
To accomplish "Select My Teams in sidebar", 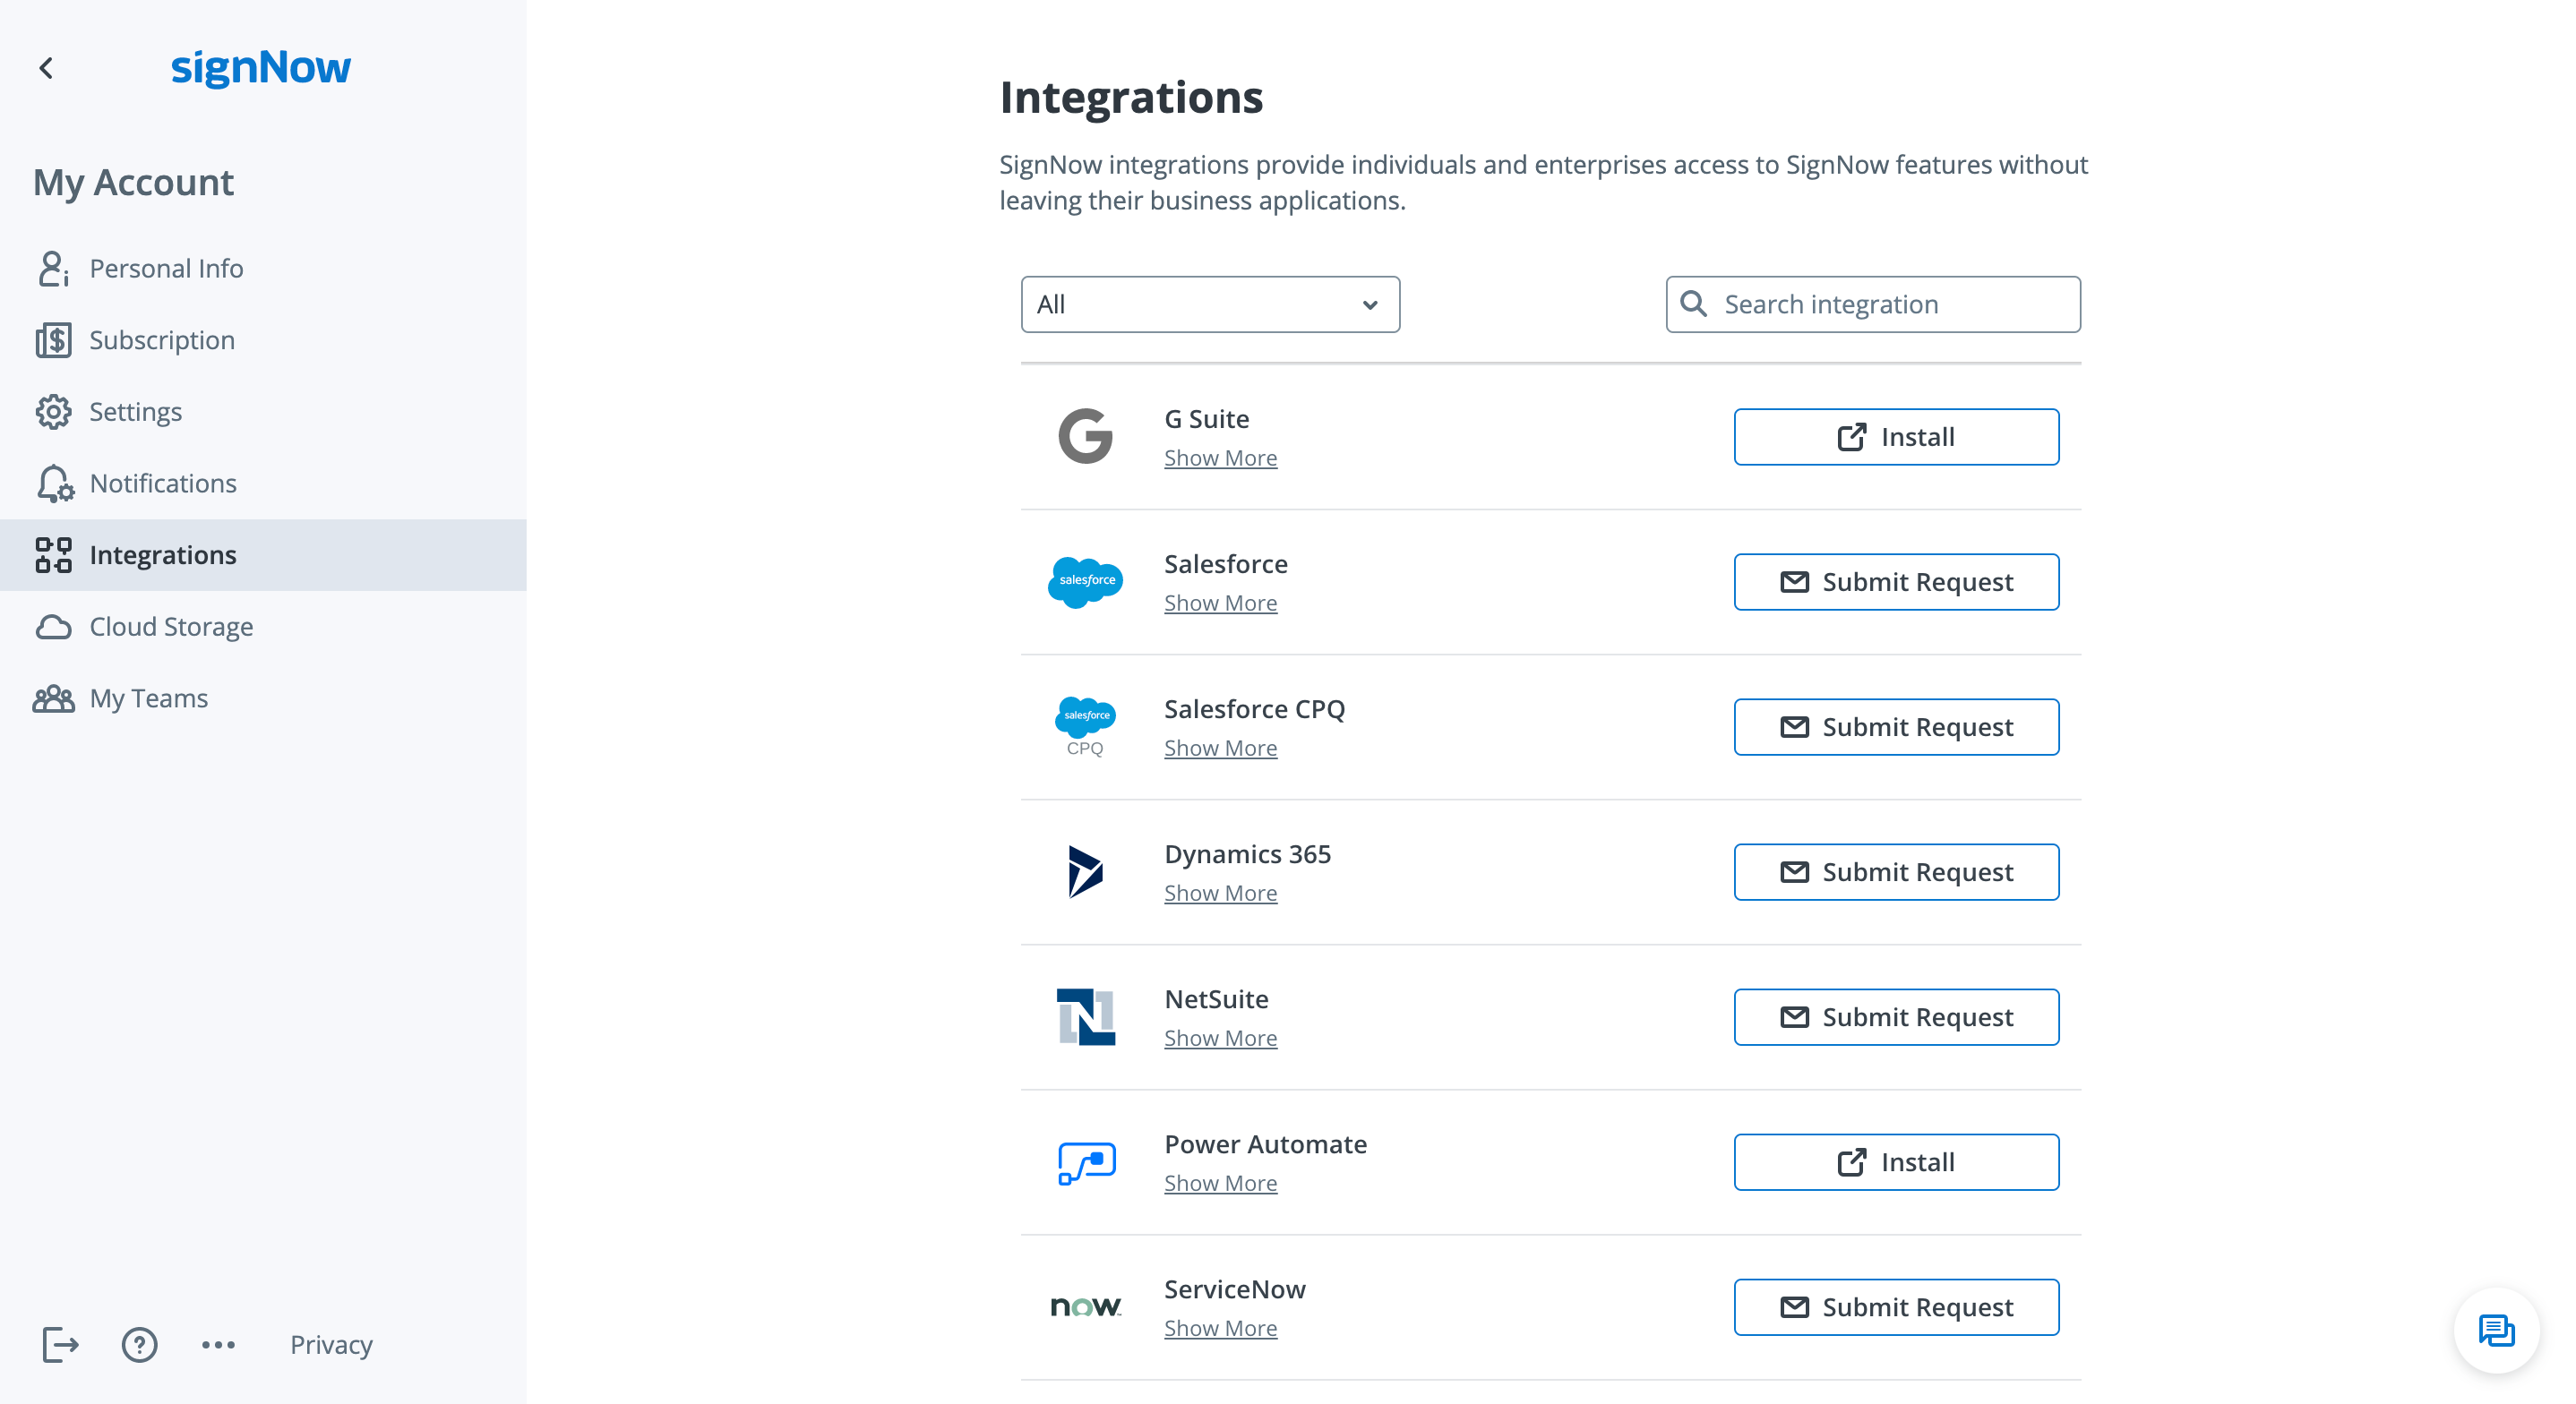I will point(149,698).
